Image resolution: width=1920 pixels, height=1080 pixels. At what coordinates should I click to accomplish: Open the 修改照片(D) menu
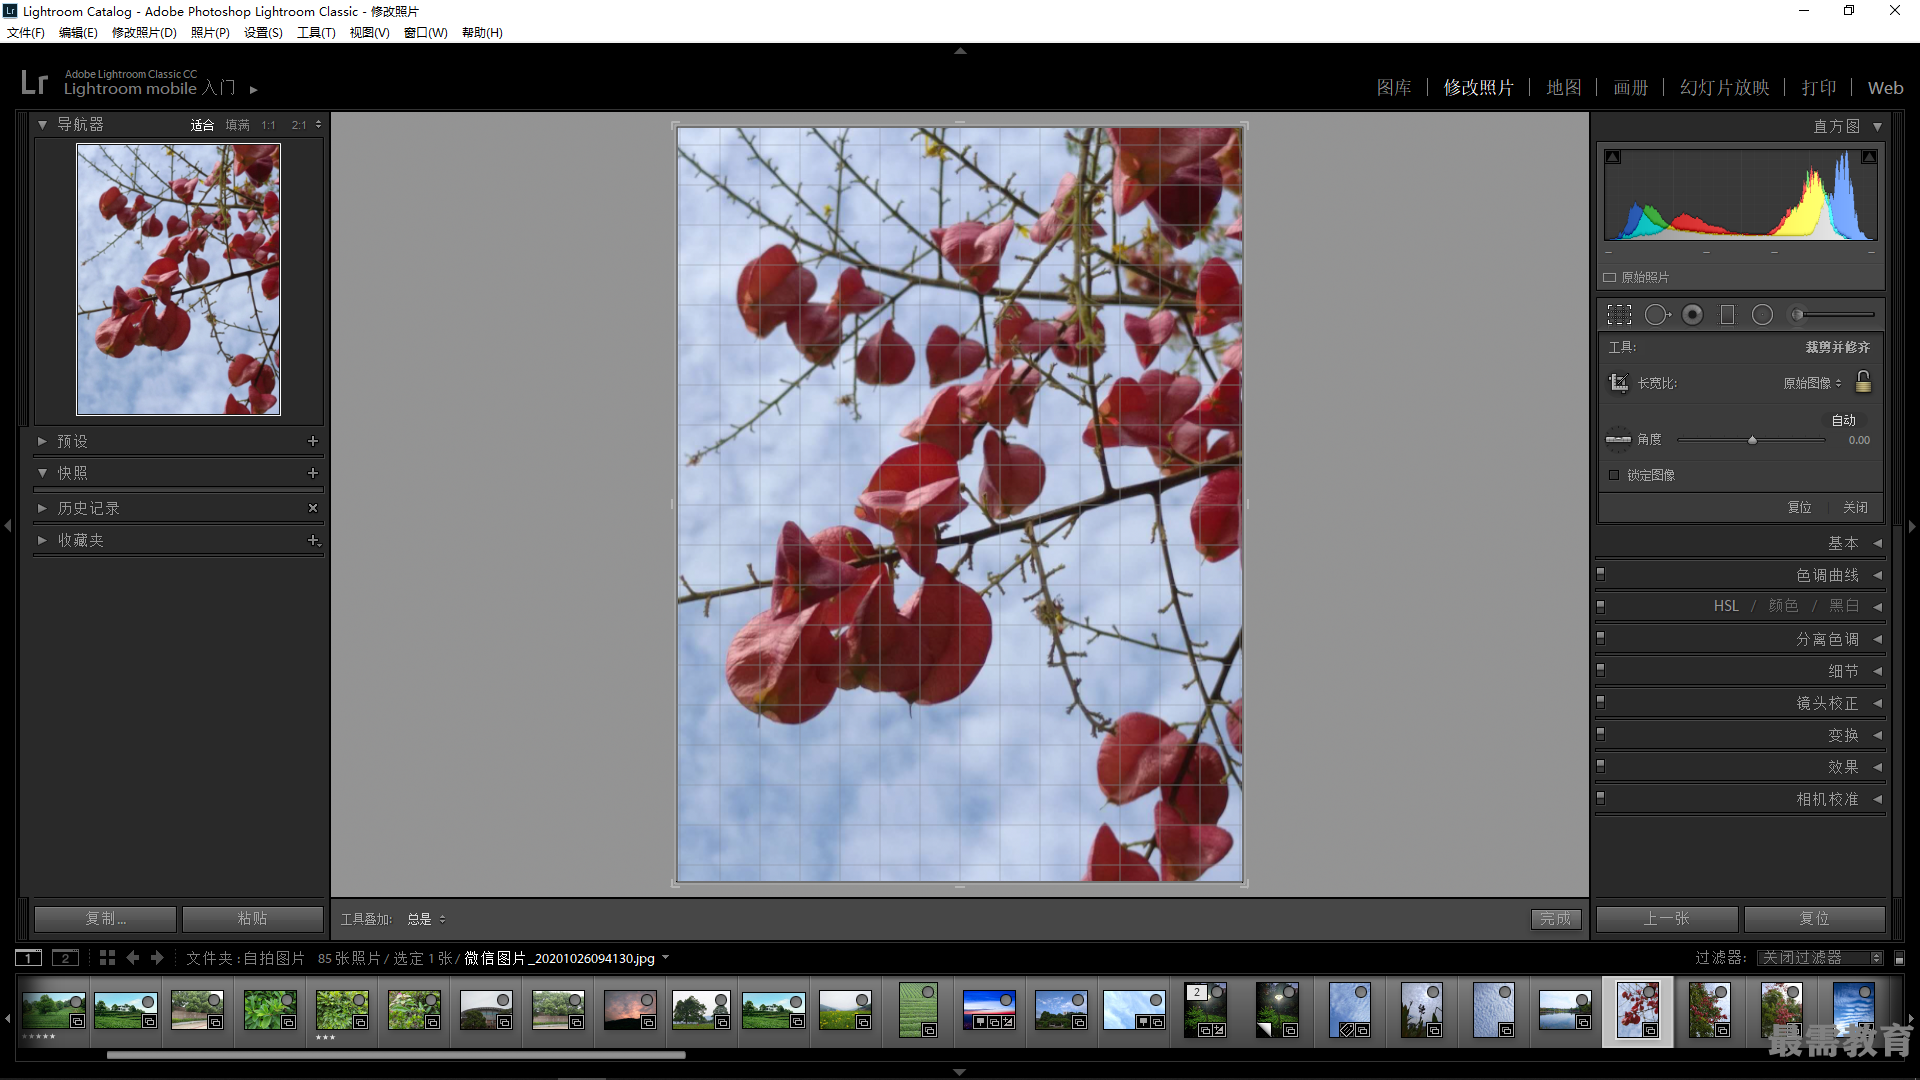144,33
